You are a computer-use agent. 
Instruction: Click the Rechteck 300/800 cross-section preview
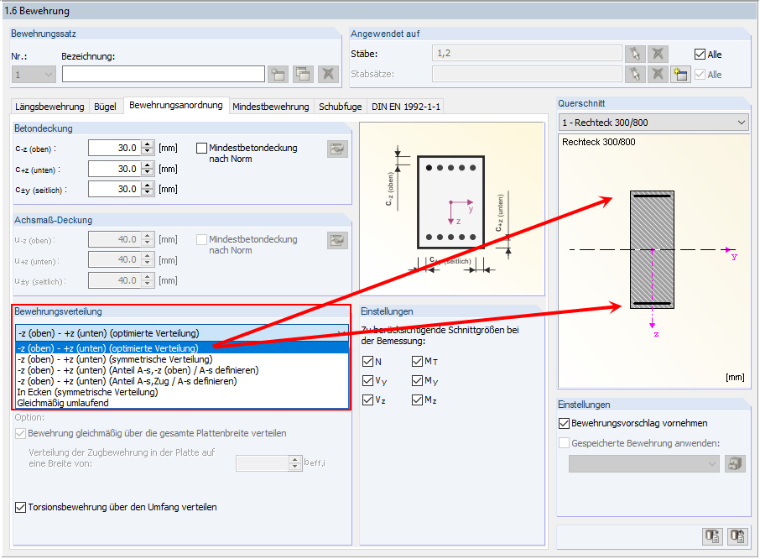point(653,261)
